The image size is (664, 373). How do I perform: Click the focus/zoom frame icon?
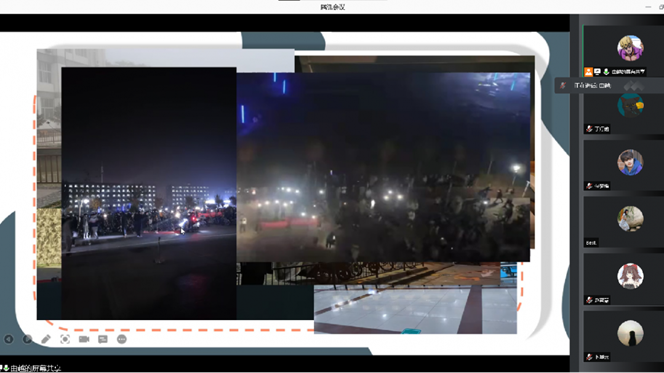tap(65, 339)
